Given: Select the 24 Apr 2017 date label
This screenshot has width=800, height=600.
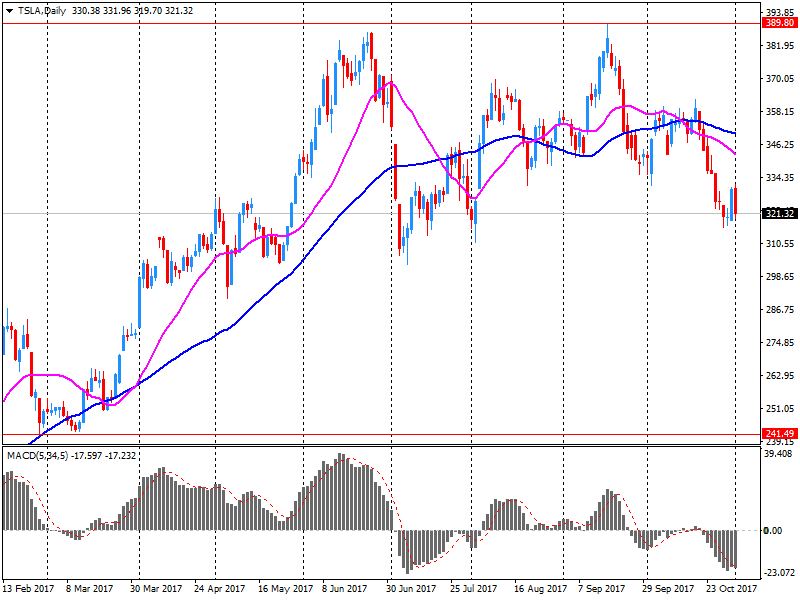Looking at the screenshot, I should point(219,588).
